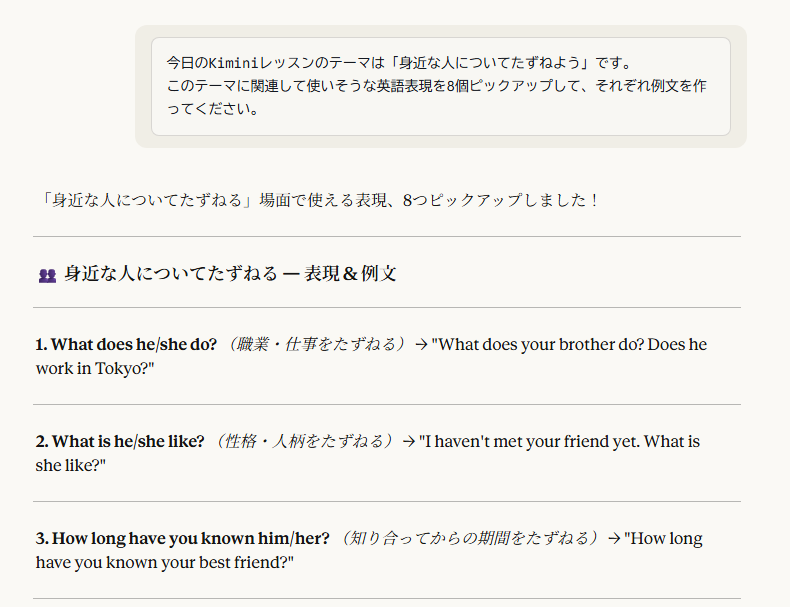Click the arrow after 知り合ってからの期間をたずねる
Screen dimensions: 790x607
[613, 538]
